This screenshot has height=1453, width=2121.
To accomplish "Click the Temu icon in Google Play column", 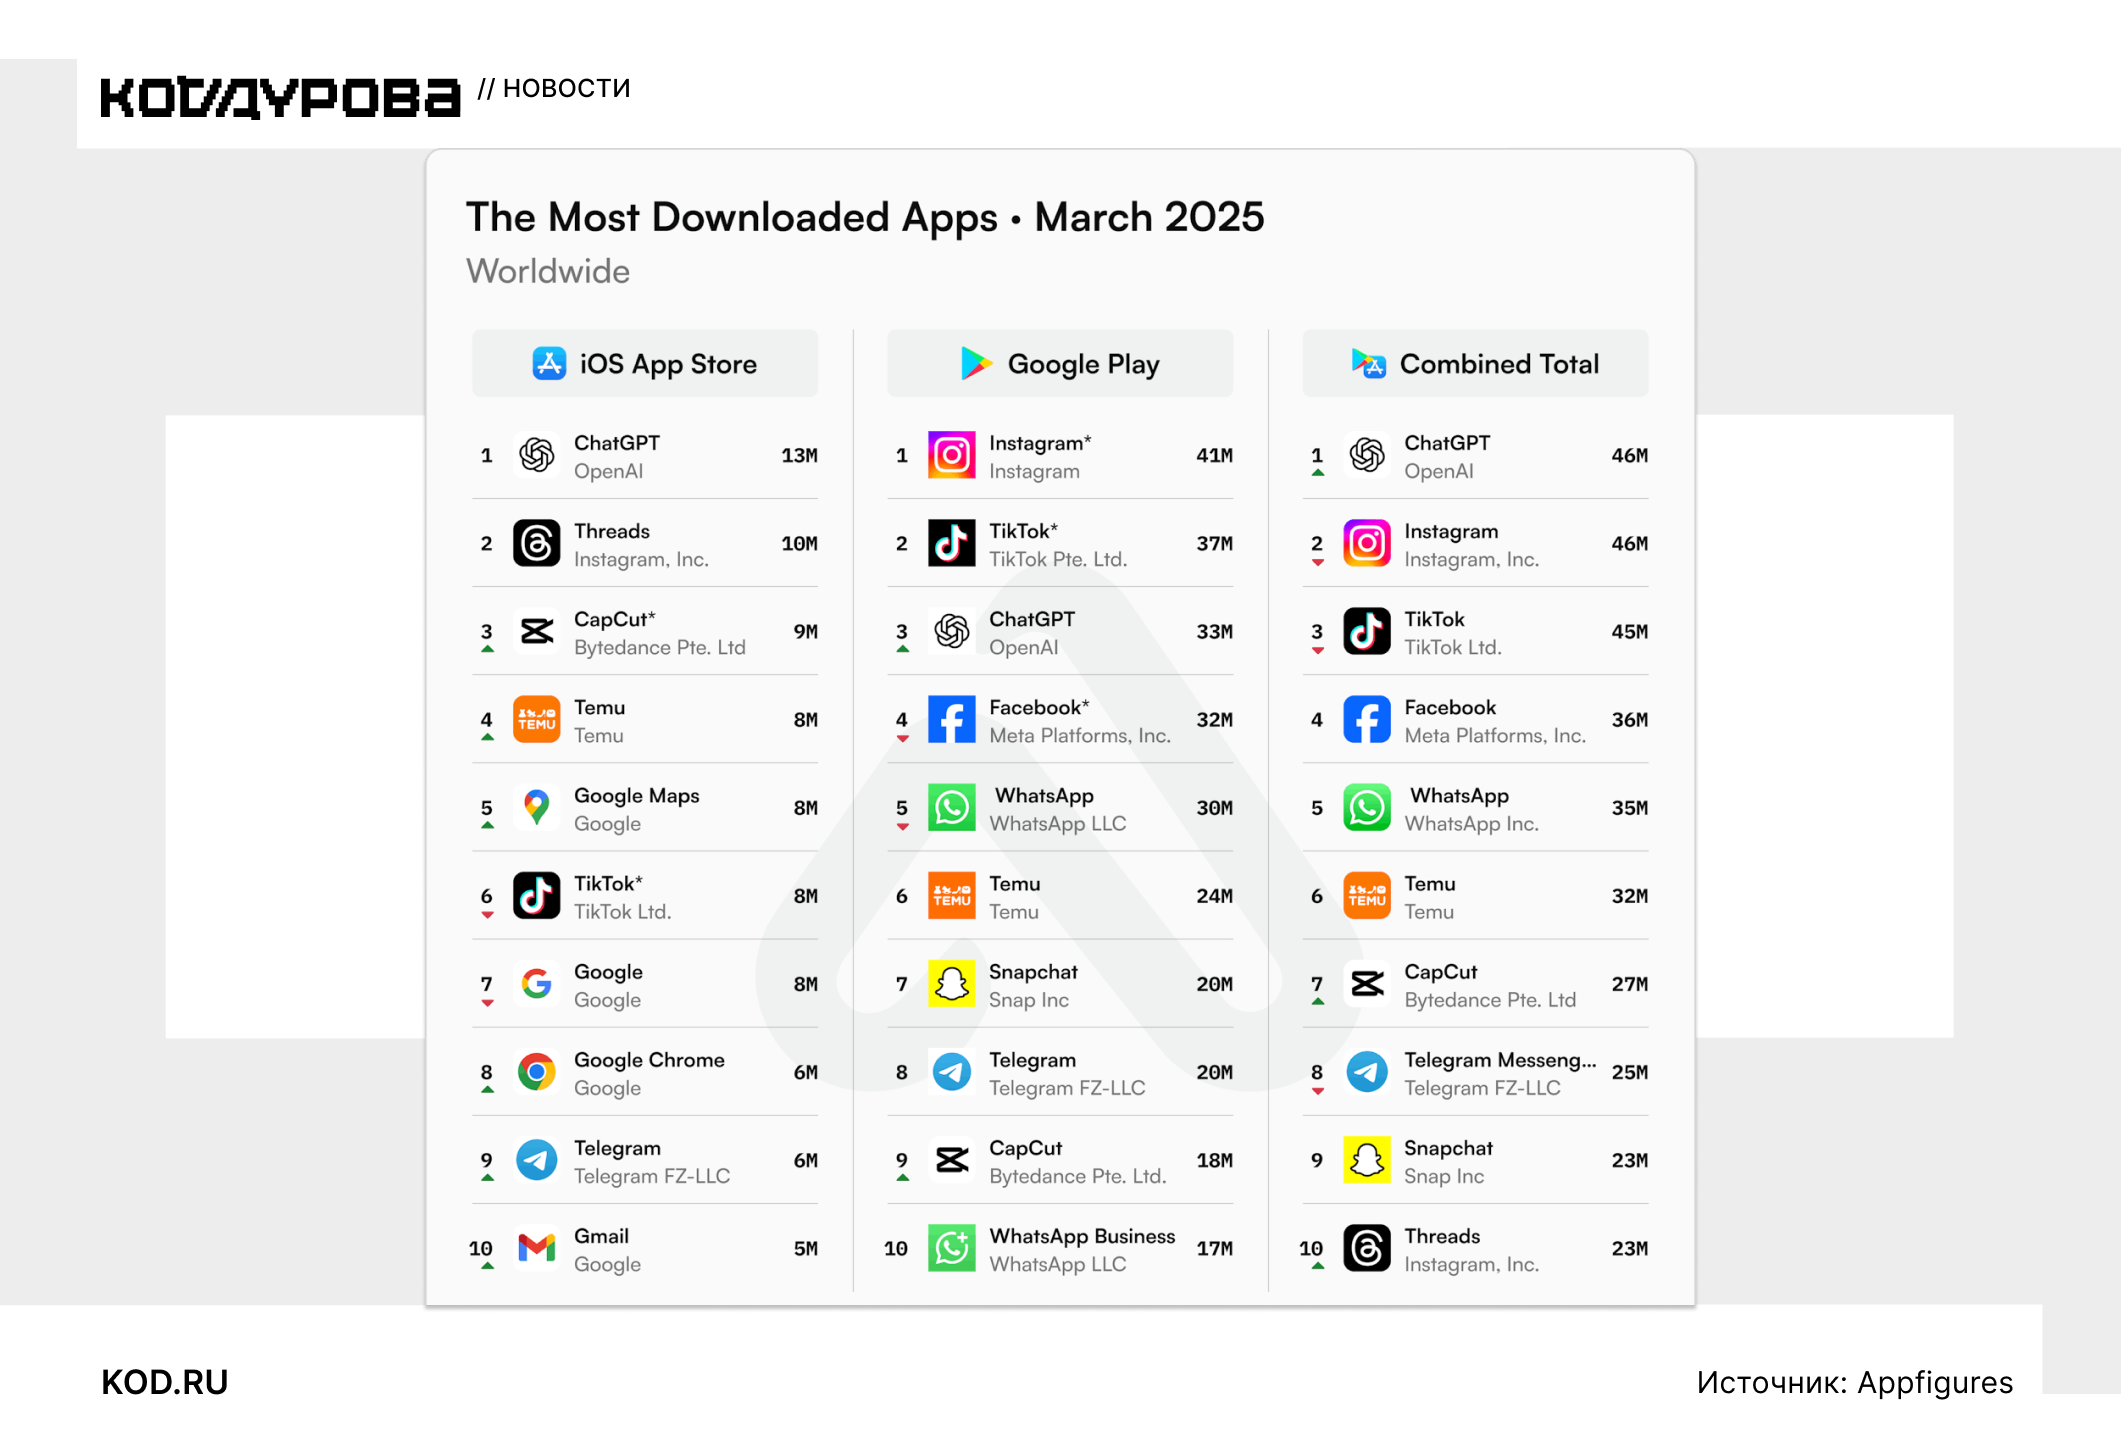I will [952, 896].
